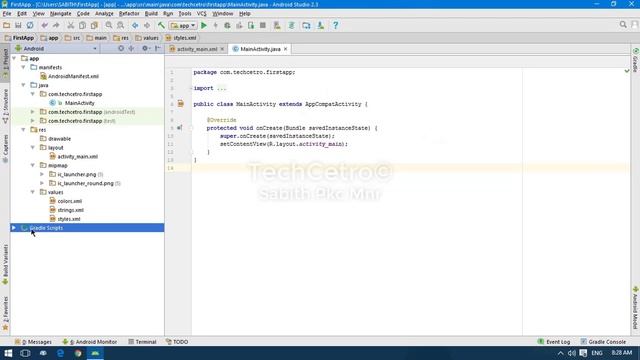Click the Replace magnifier icon
Screen dimensions: 640x360
[x=120, y=25]
